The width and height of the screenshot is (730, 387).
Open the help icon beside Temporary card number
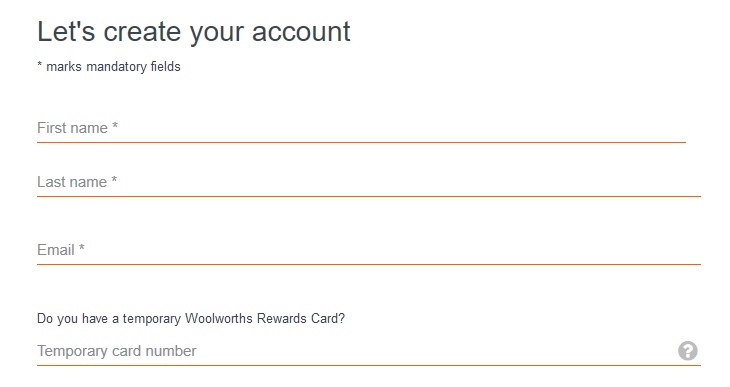(x=688, y=351)
